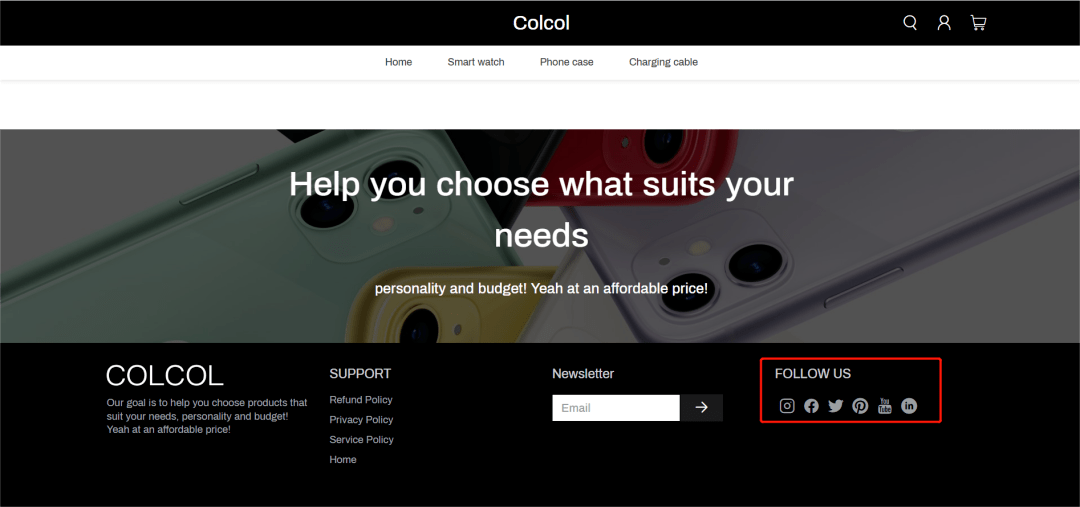The width and height of the screenshot is (1080, 507).
Task: Submit newsletter with arrow button
Action: [701, 408]
